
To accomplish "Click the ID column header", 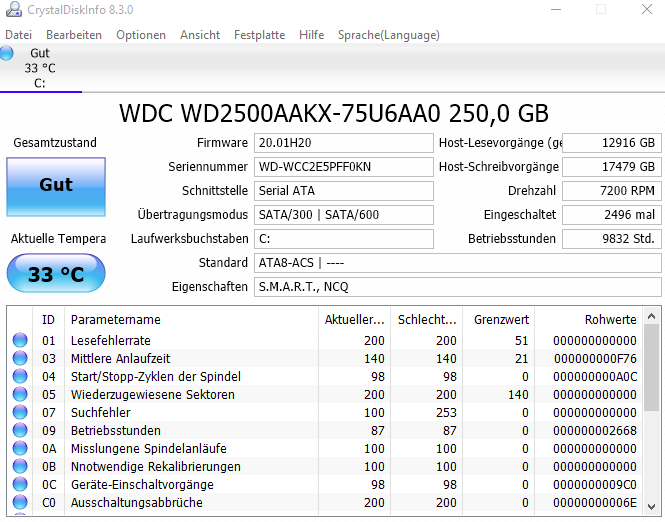I will click(x=48, y=319).
